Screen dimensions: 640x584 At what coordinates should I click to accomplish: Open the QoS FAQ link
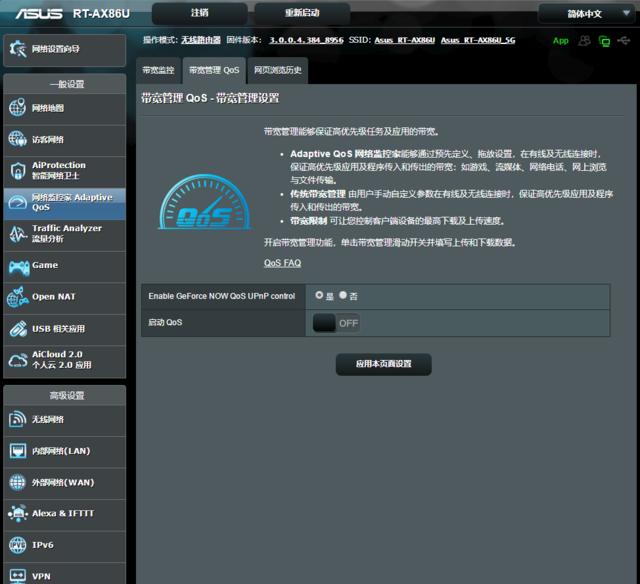coord(282,263)
